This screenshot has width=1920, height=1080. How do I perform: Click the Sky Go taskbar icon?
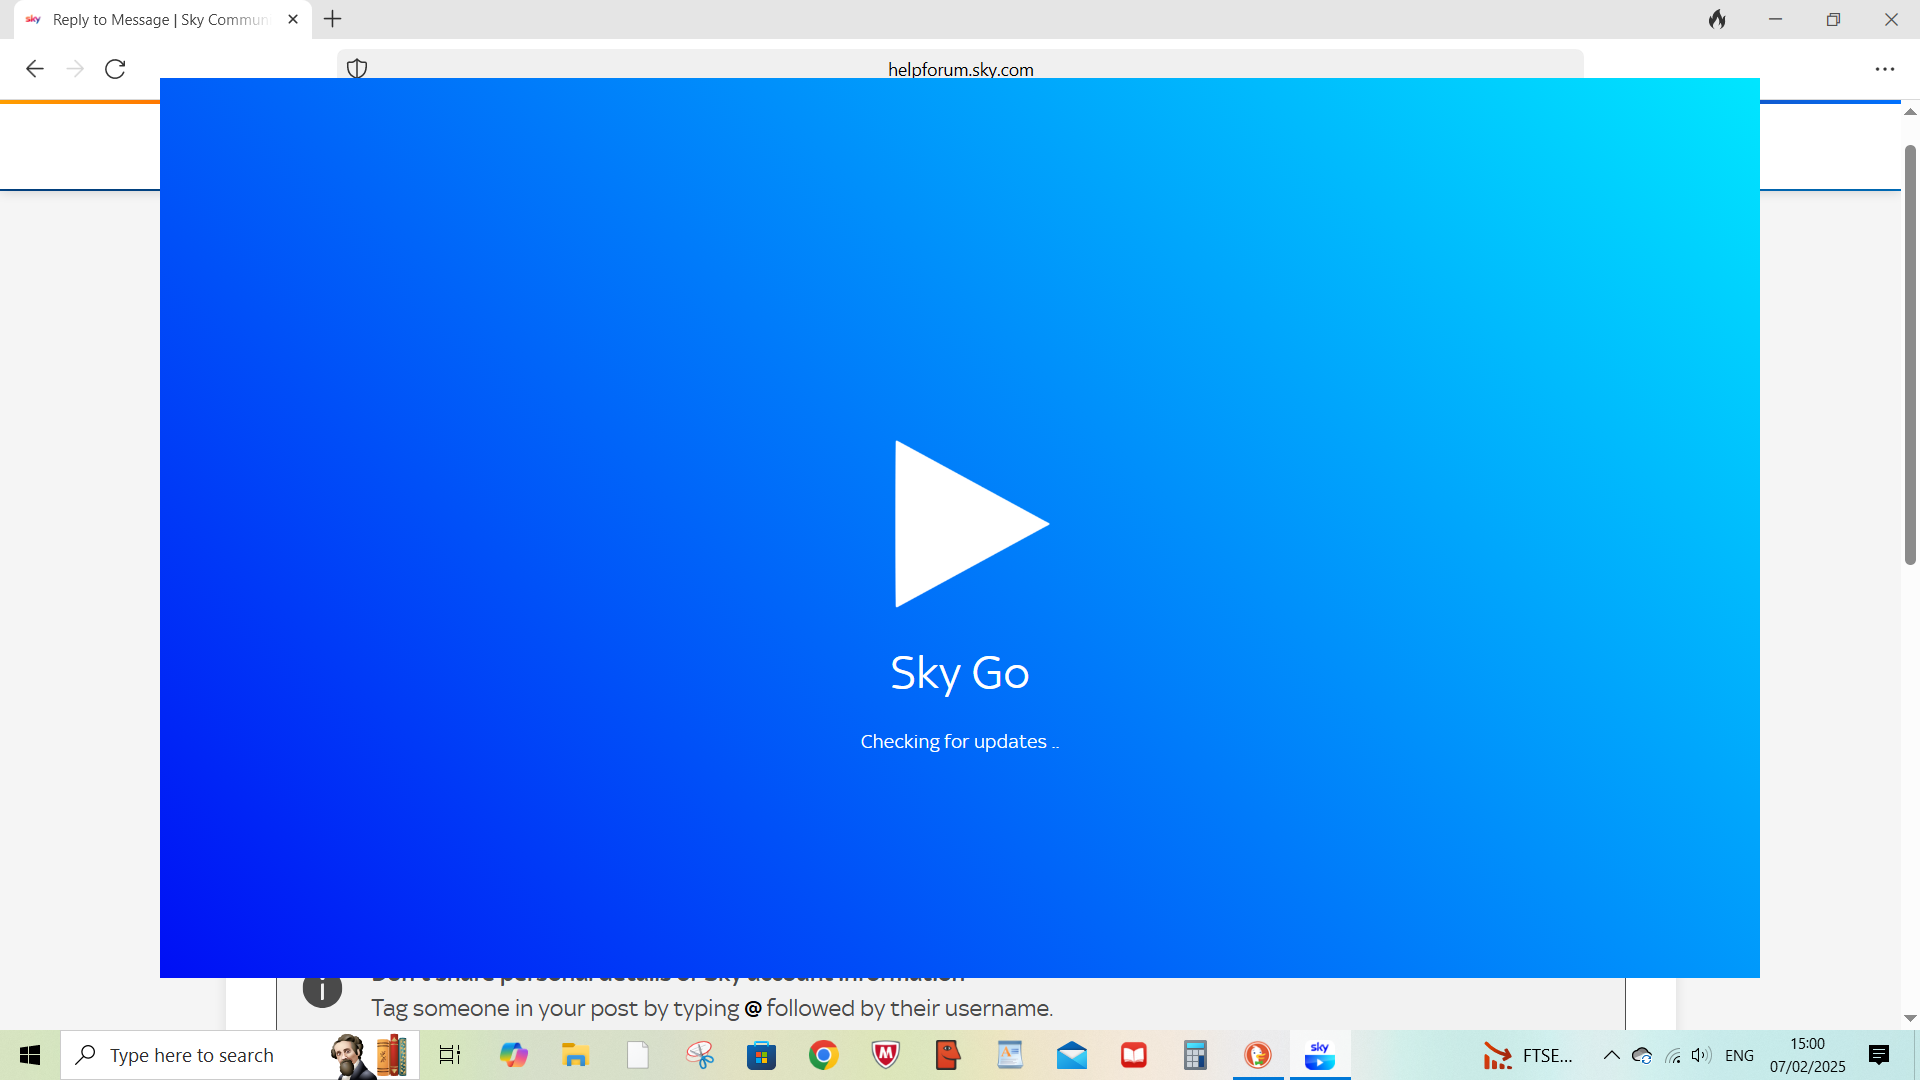(1319, 1055)
